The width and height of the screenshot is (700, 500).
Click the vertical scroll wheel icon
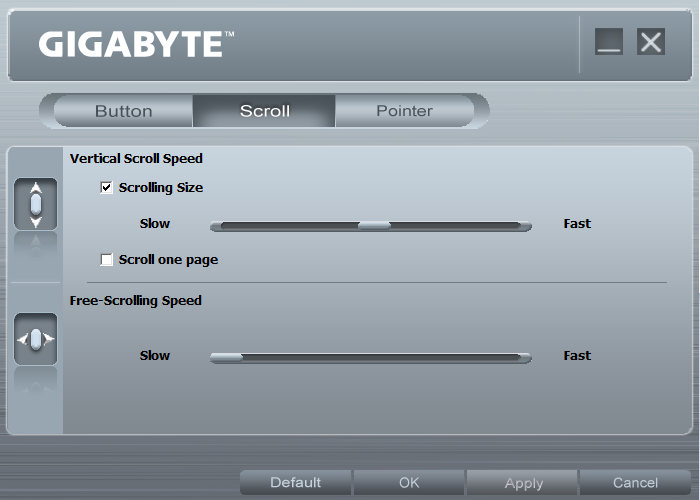36,204
